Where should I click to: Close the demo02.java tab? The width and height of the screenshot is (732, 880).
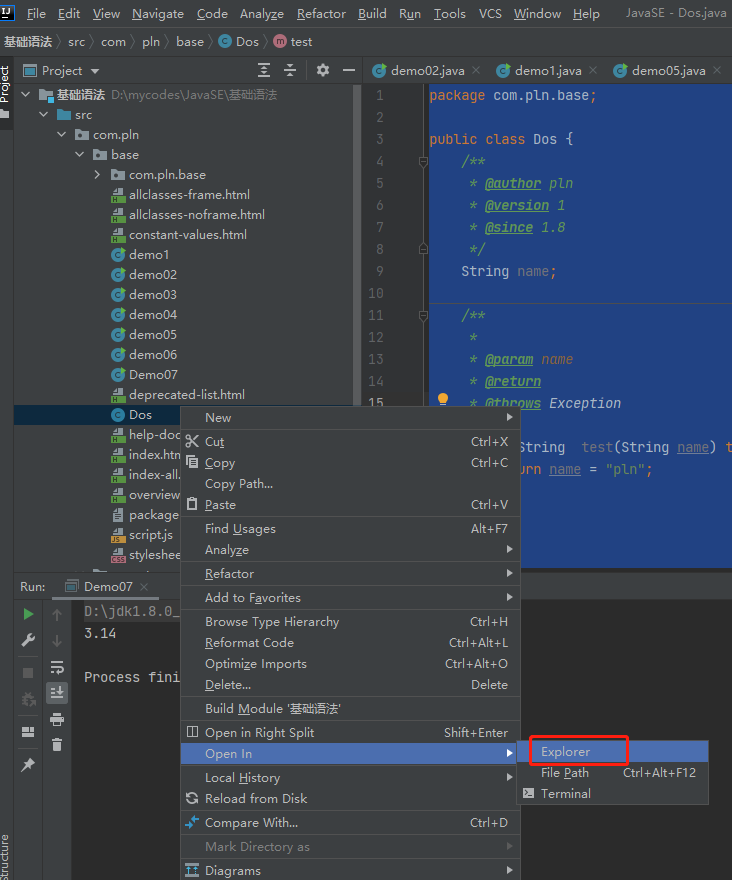(477, 70)
